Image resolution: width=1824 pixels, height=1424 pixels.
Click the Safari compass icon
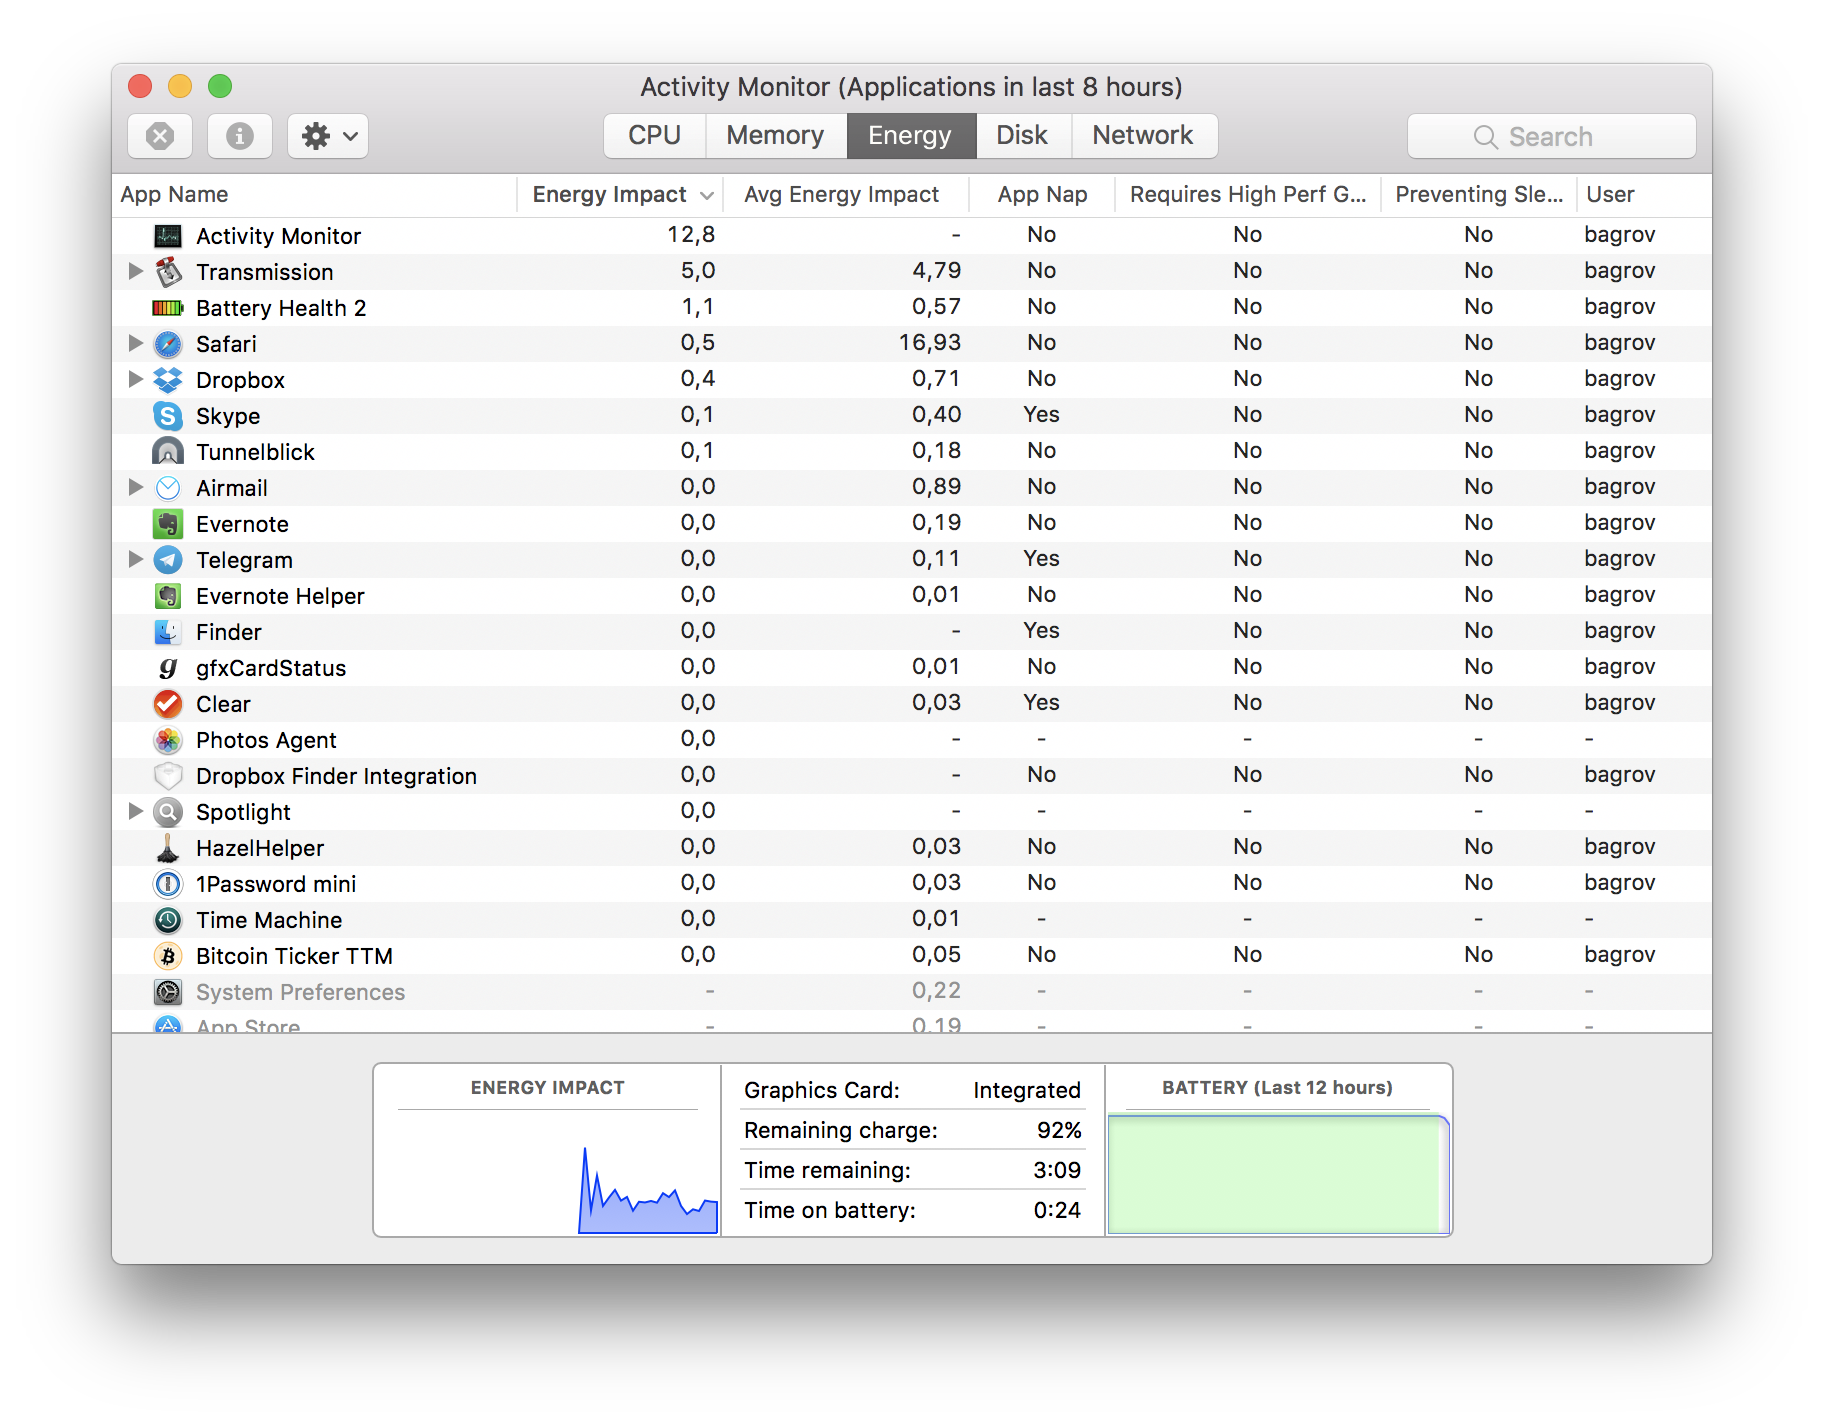click(168, 344)
